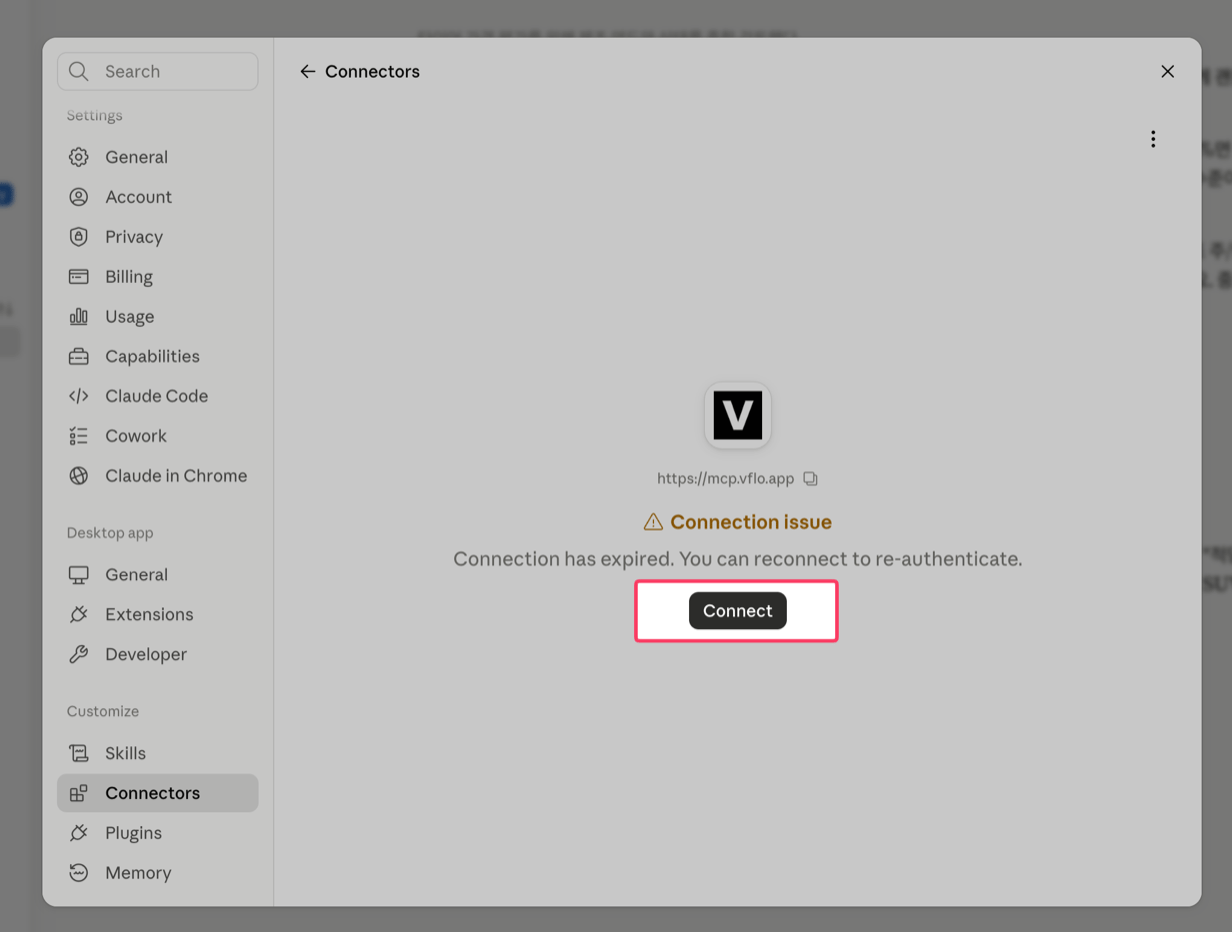Click the Privacy shield icon
Viewport: 1232px width, 932px height.
coord(79,237)
